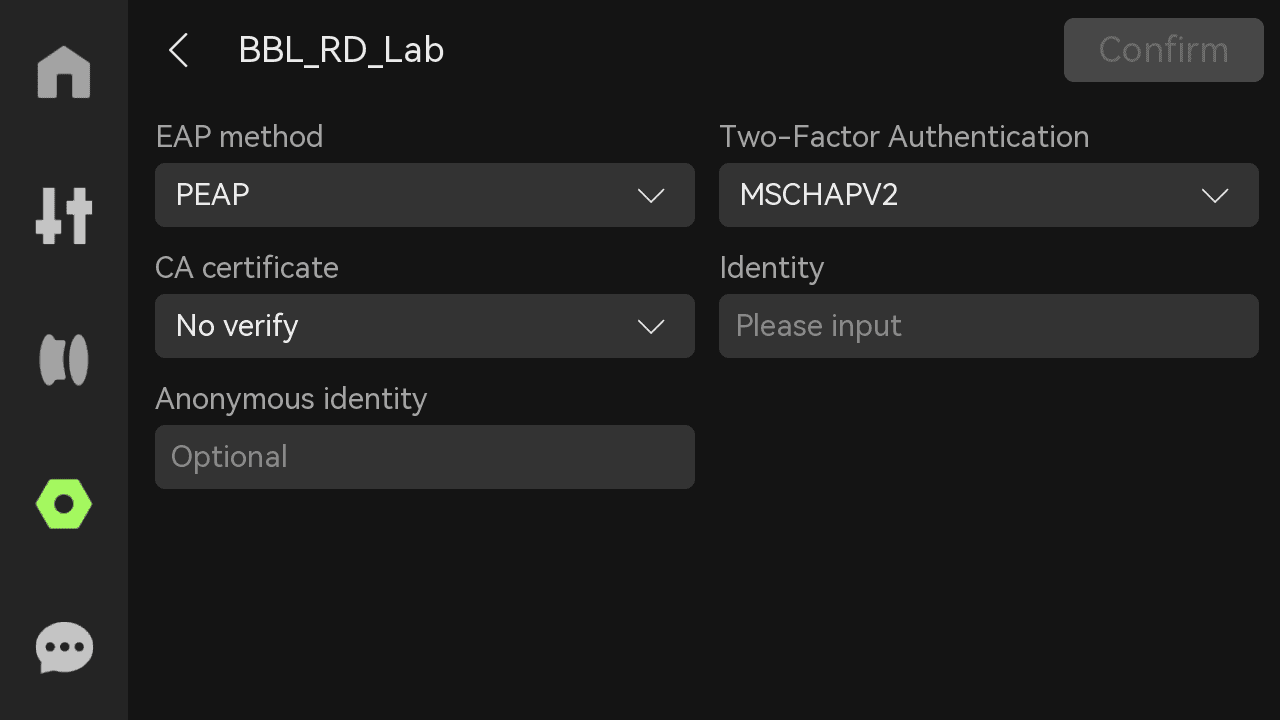Open the messages chat bubble icon
This screenshot has width=1280, height=720.
pos(64,648)
